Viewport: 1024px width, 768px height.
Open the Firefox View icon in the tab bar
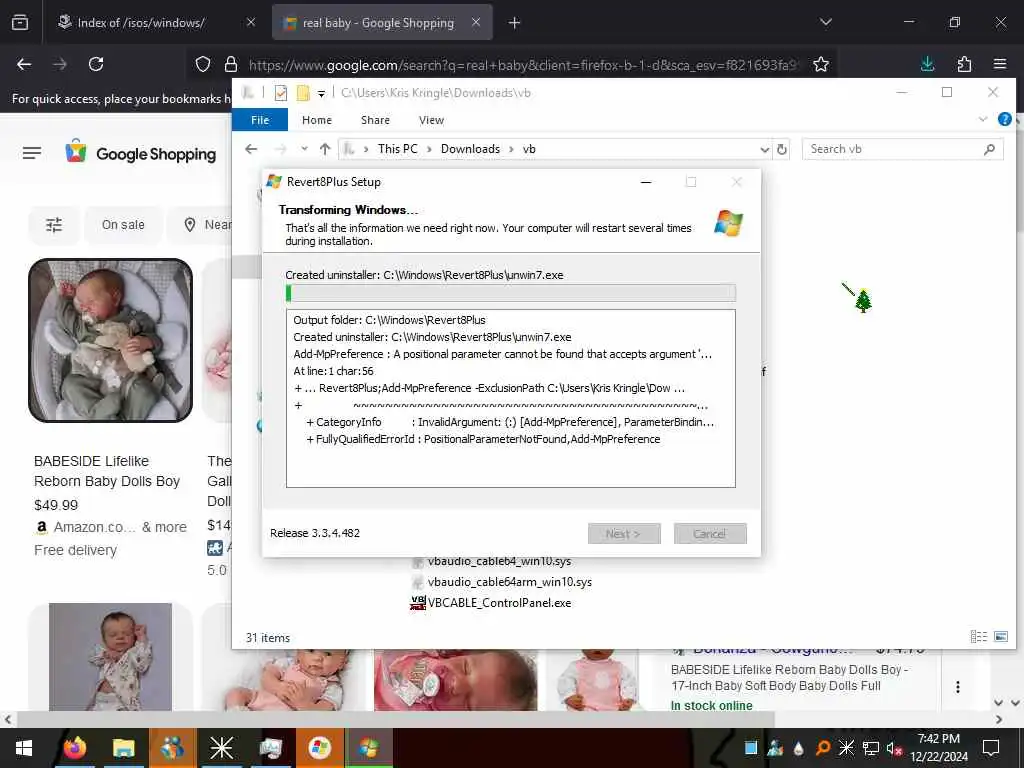[20, 23]
